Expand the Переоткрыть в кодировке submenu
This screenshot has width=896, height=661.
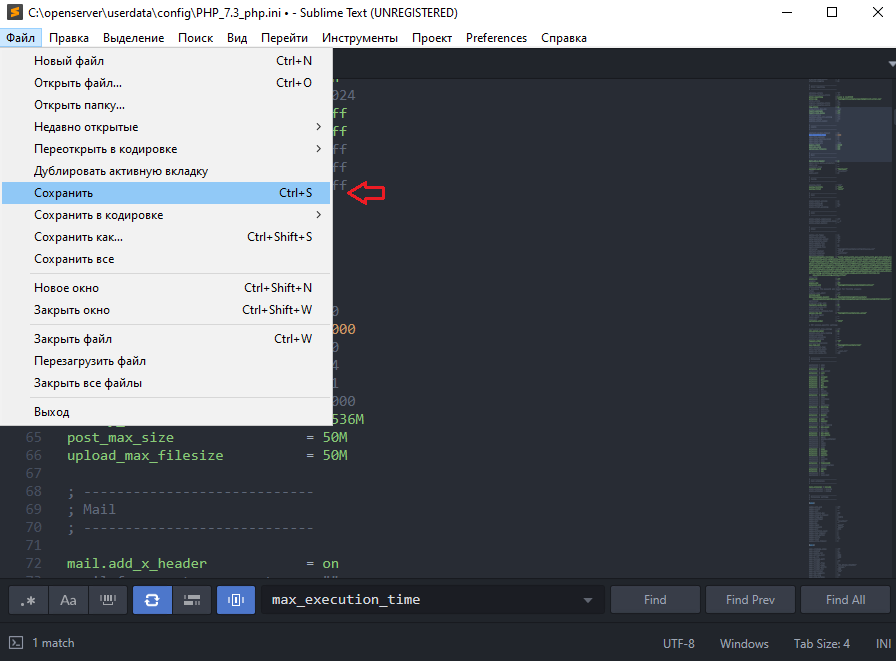click(319, 149)
